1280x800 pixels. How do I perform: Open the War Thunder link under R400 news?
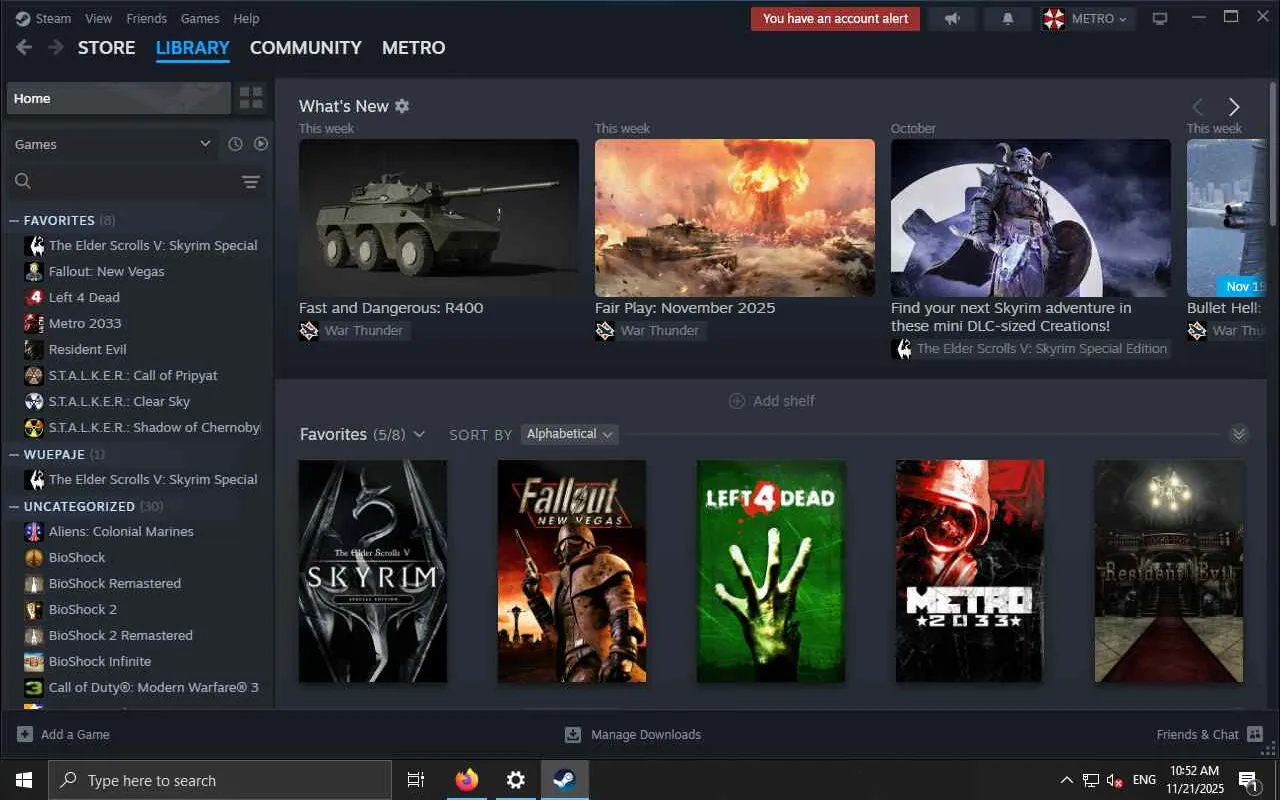(x=354, y=330)
